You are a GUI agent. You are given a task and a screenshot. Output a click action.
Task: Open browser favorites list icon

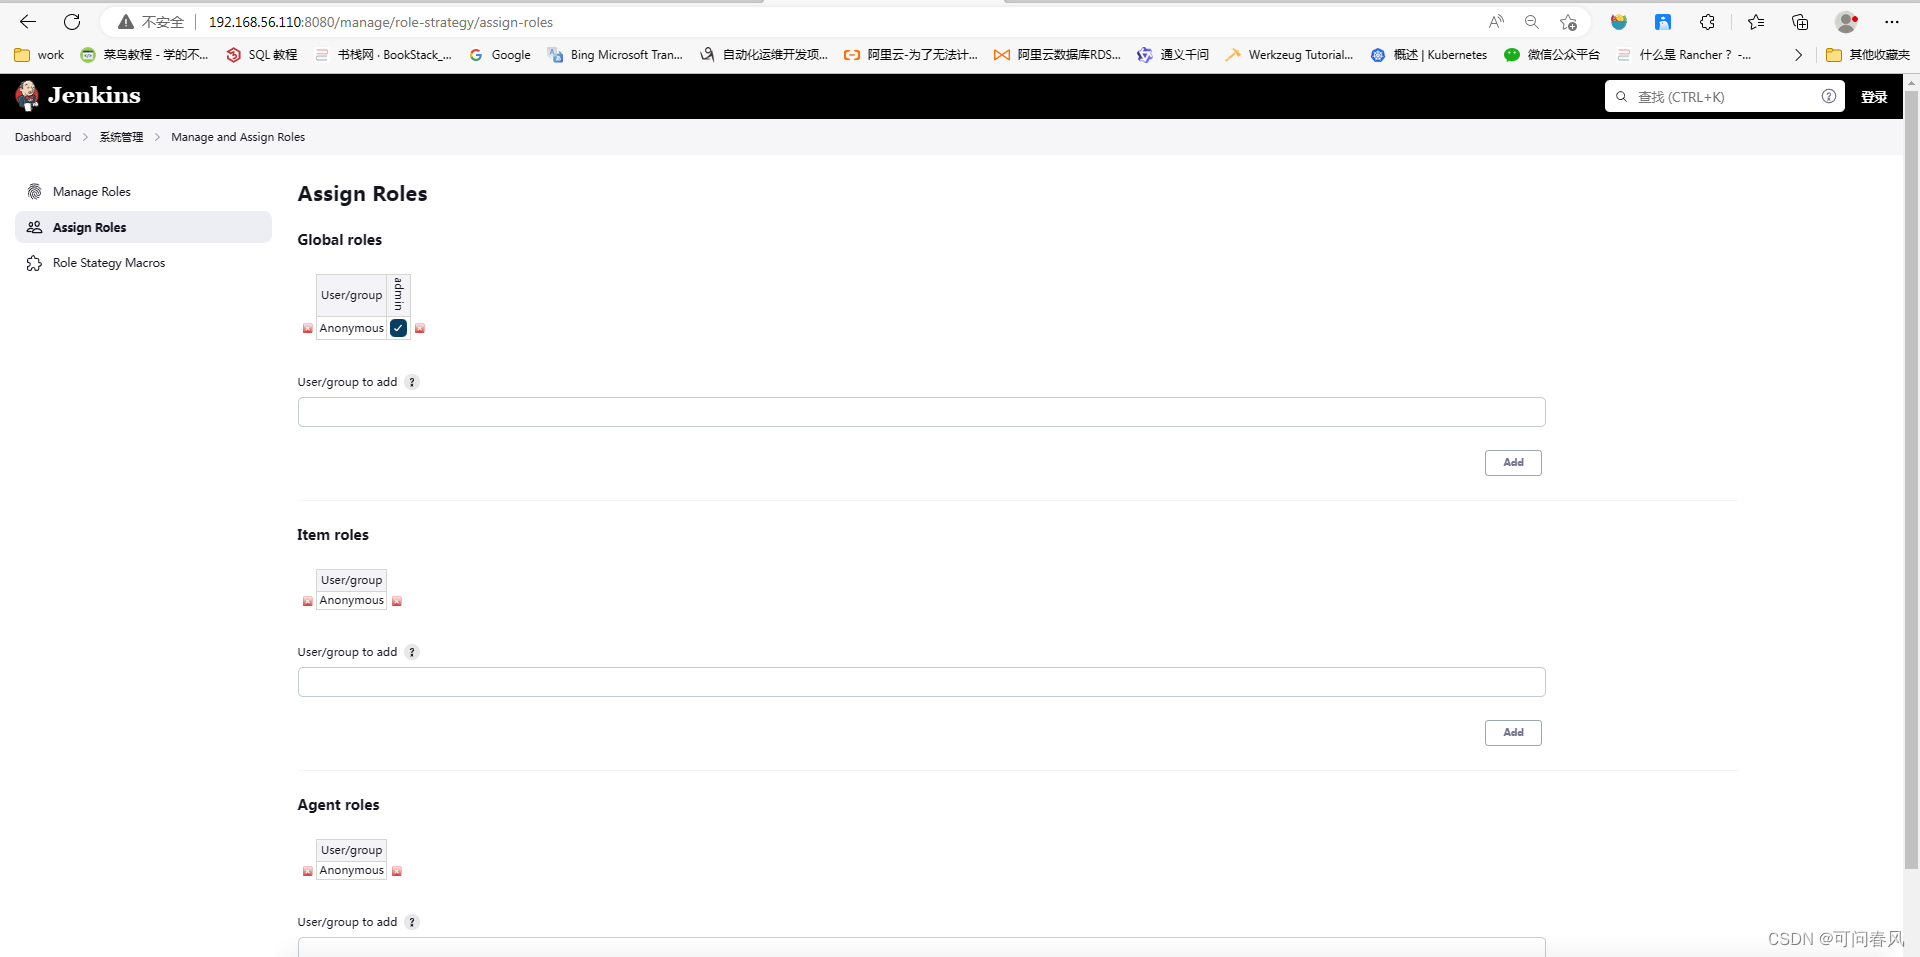tap(1756, 22)
